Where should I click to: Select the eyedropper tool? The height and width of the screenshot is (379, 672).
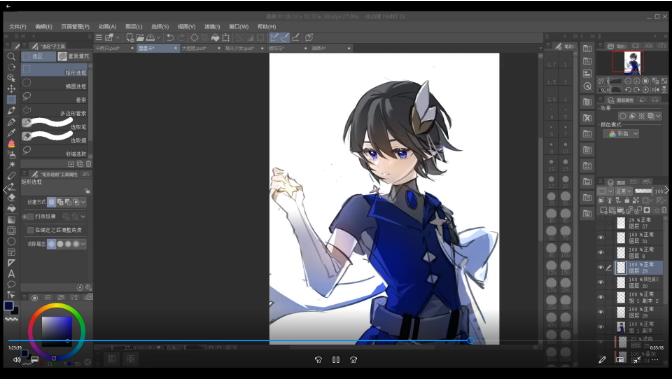(x=12, y=132)
